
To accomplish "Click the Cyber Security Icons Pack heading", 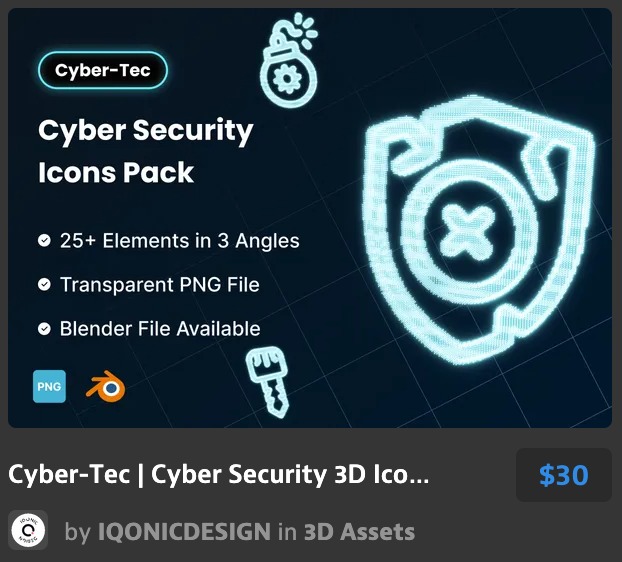I will pyautogui.click(x=146, y=151).
